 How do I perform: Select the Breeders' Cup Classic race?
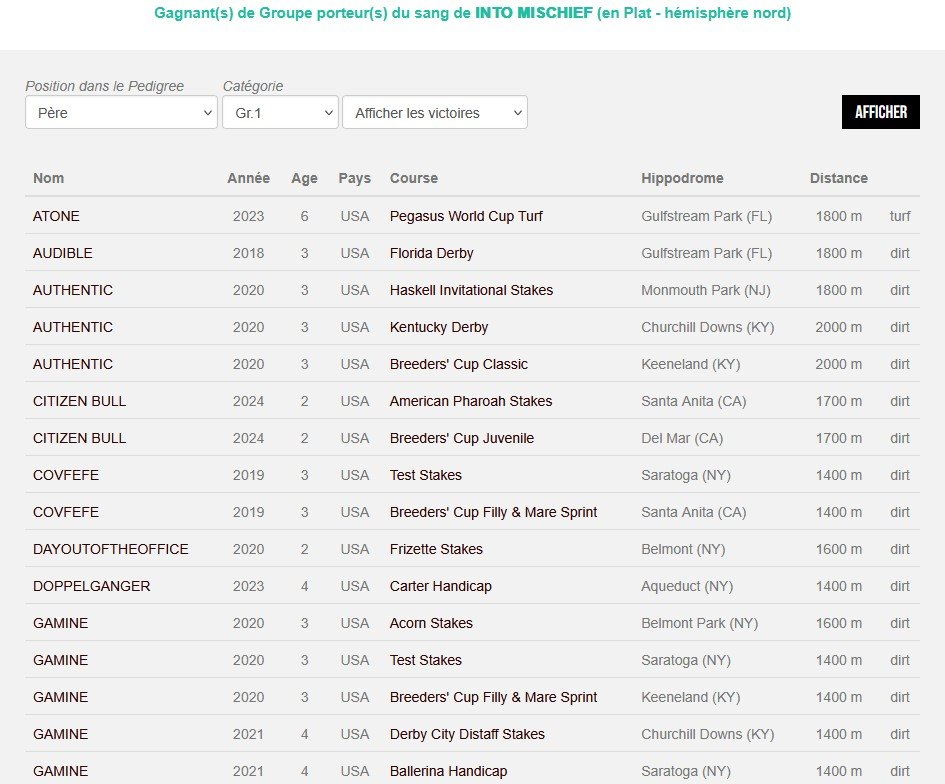click(459, 364)
